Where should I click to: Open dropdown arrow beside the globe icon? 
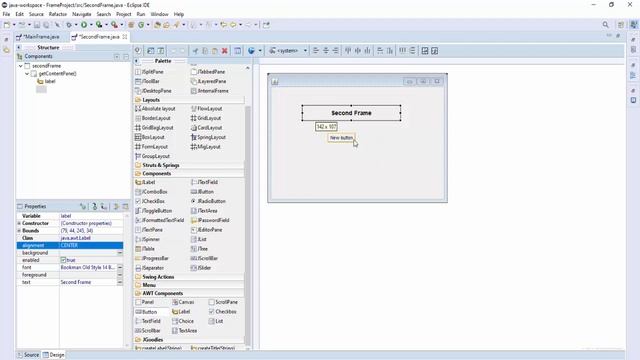(260, 51)
